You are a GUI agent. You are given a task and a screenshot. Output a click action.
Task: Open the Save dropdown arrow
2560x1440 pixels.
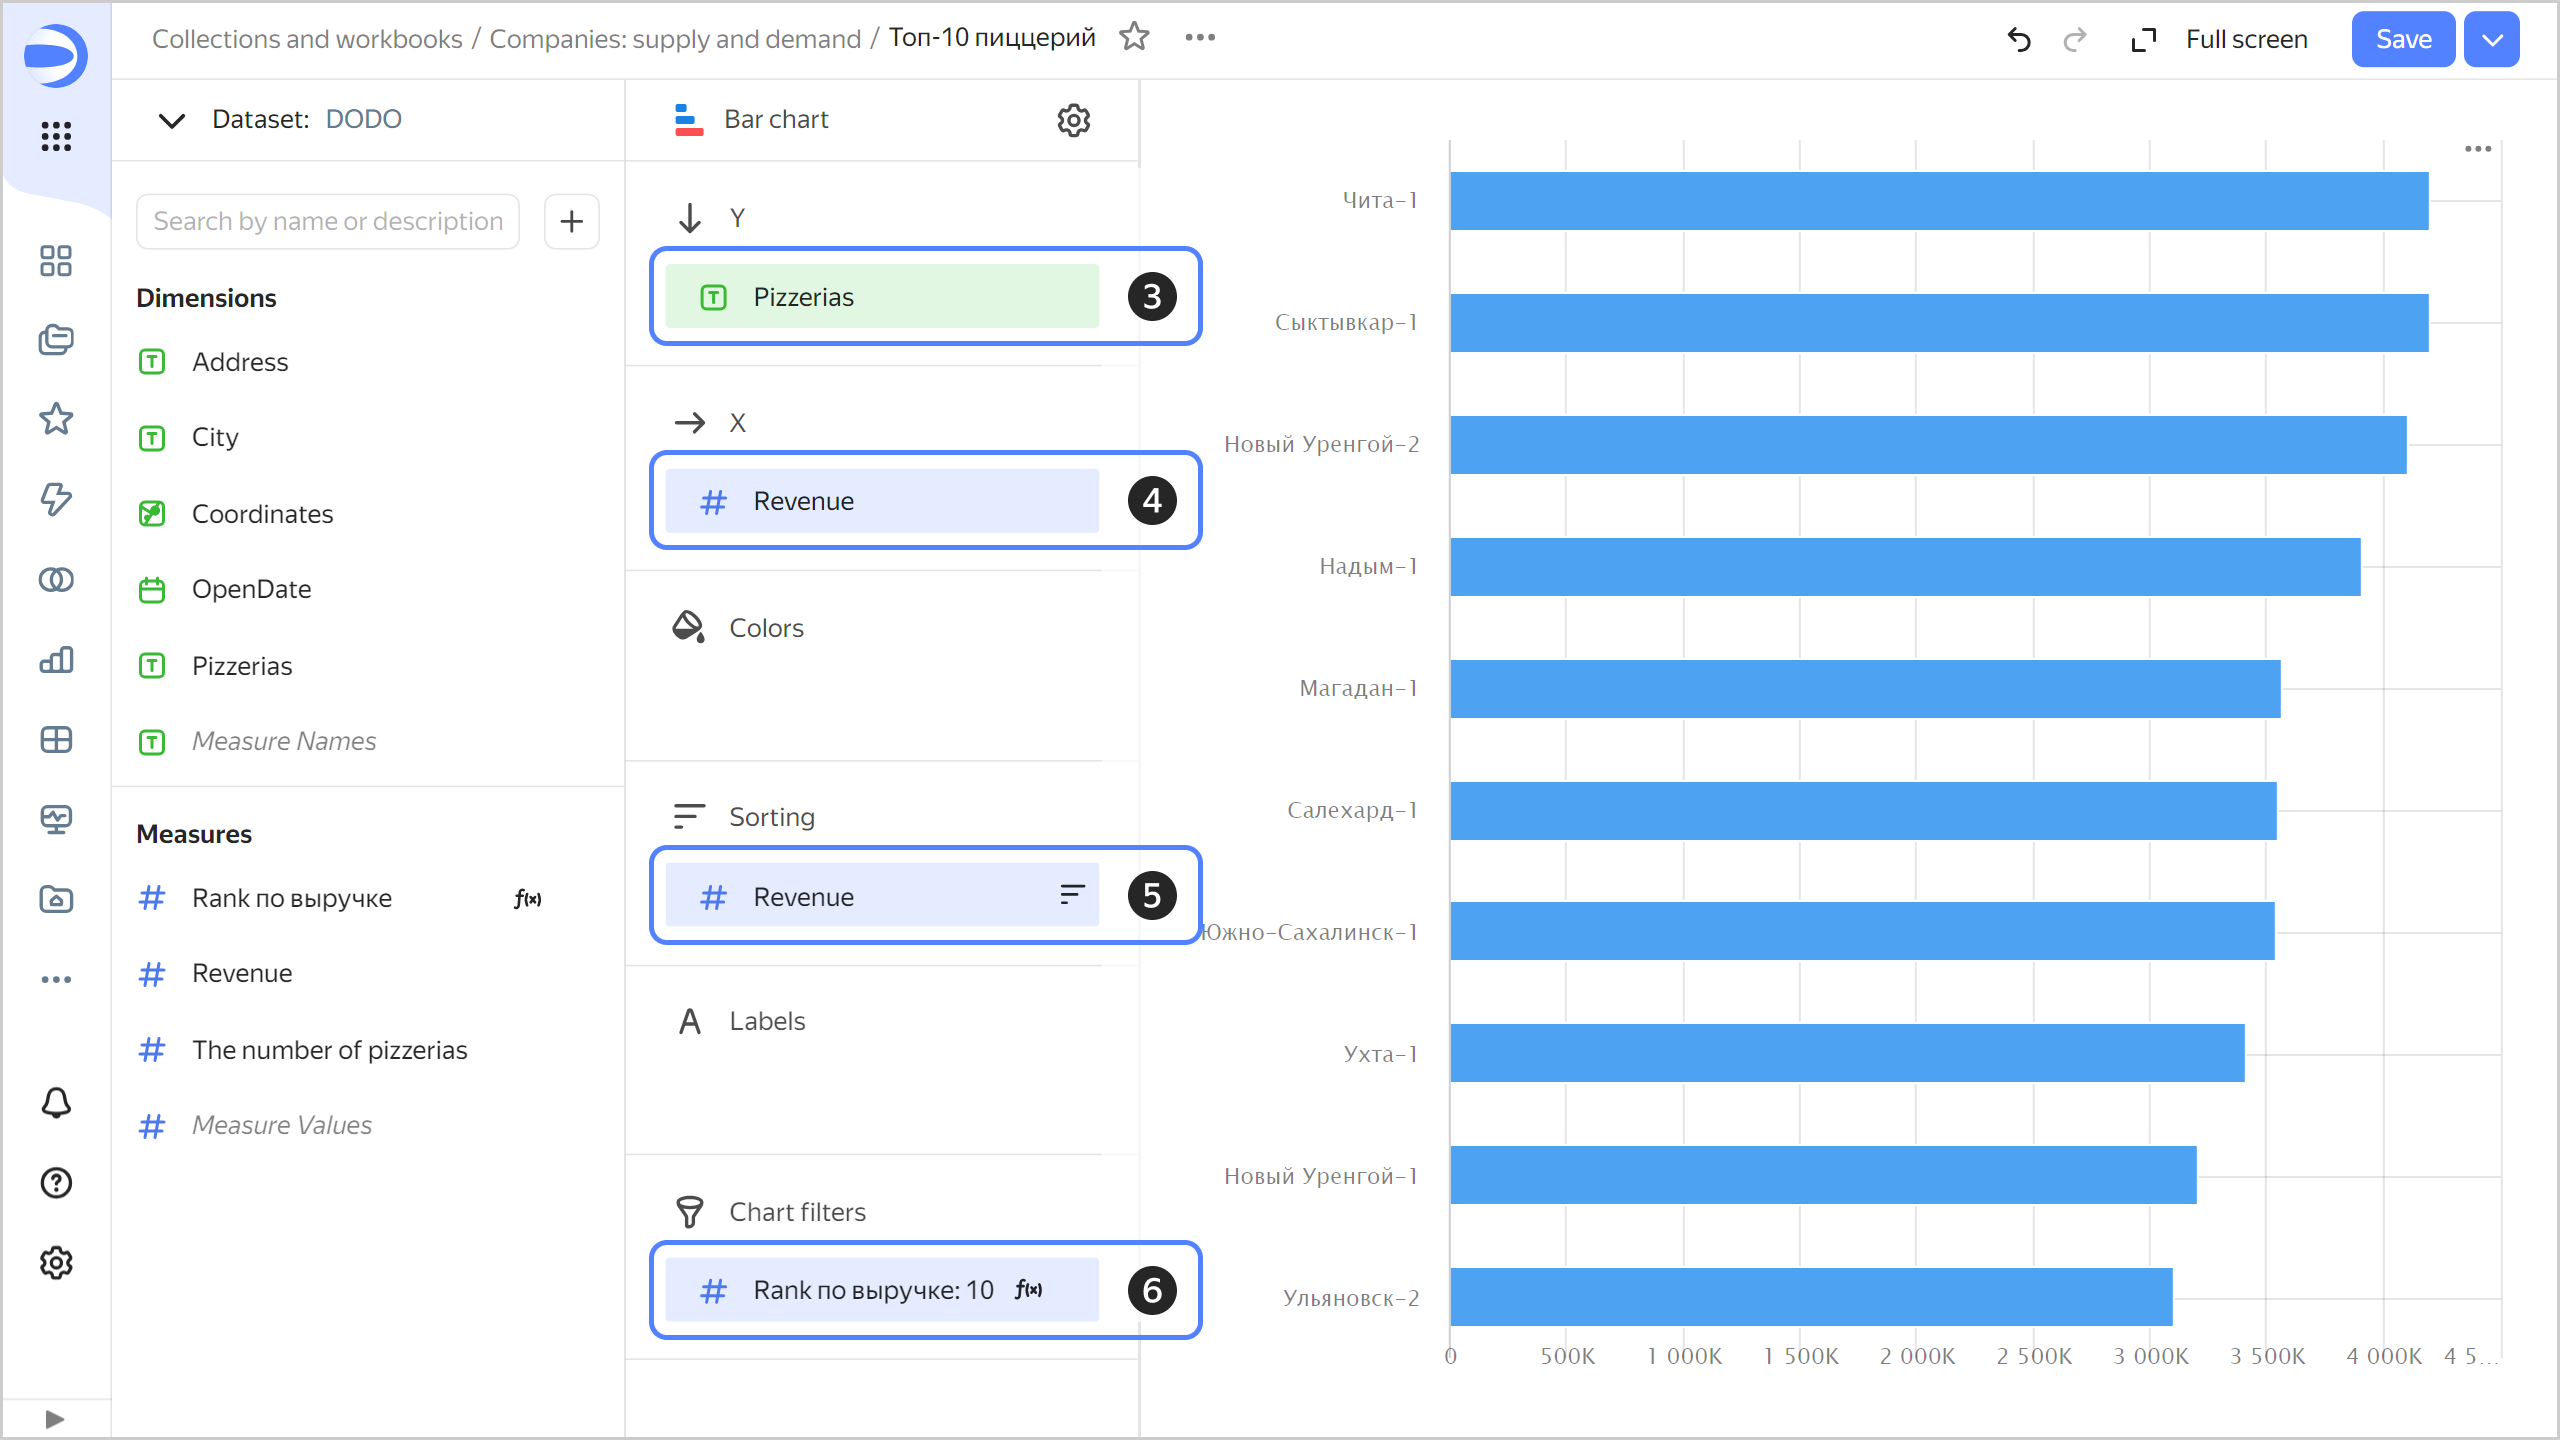2492,39
